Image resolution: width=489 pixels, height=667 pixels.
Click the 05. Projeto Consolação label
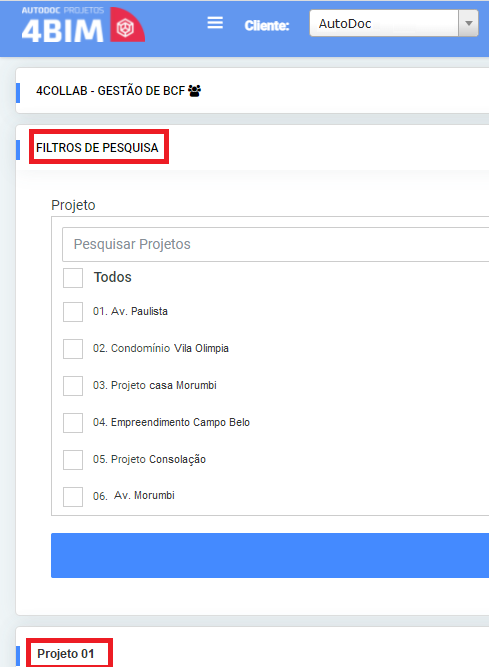pos(149,459)
